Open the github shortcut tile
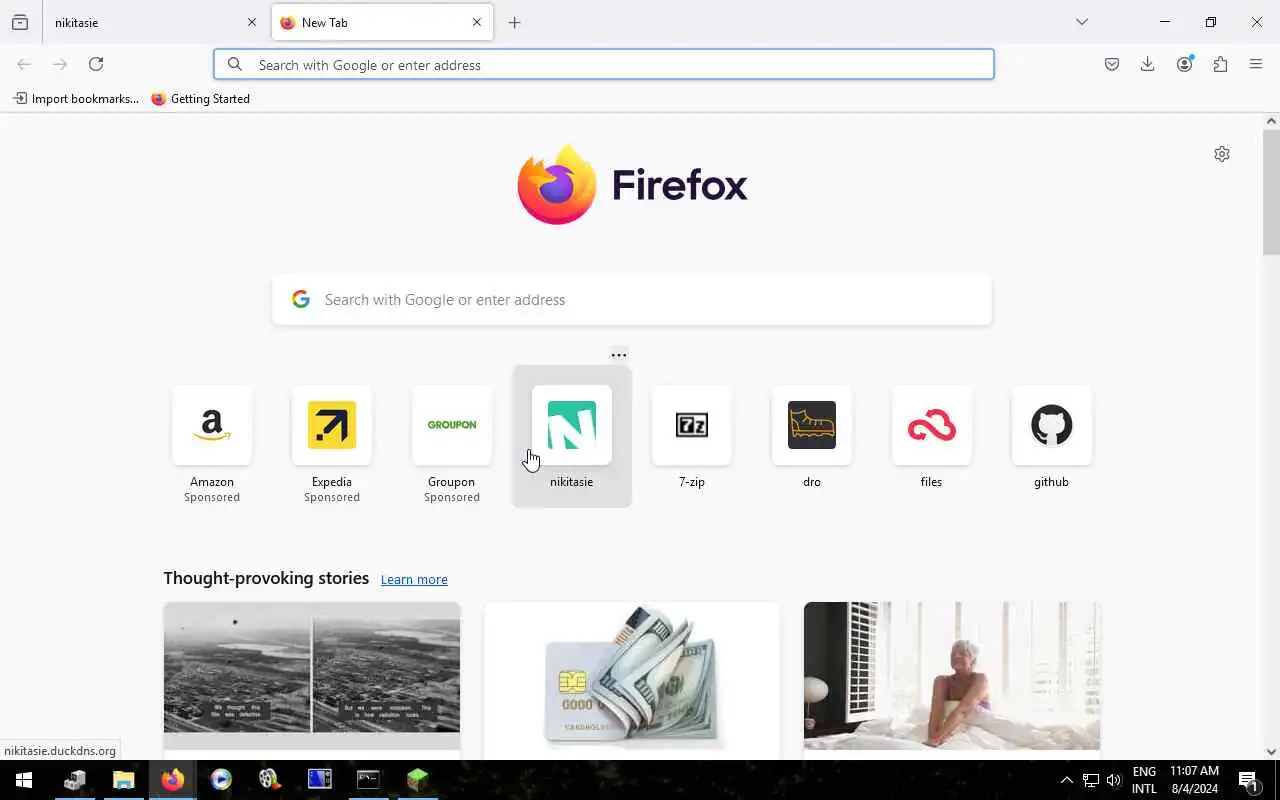 (x=1052, y=436)
